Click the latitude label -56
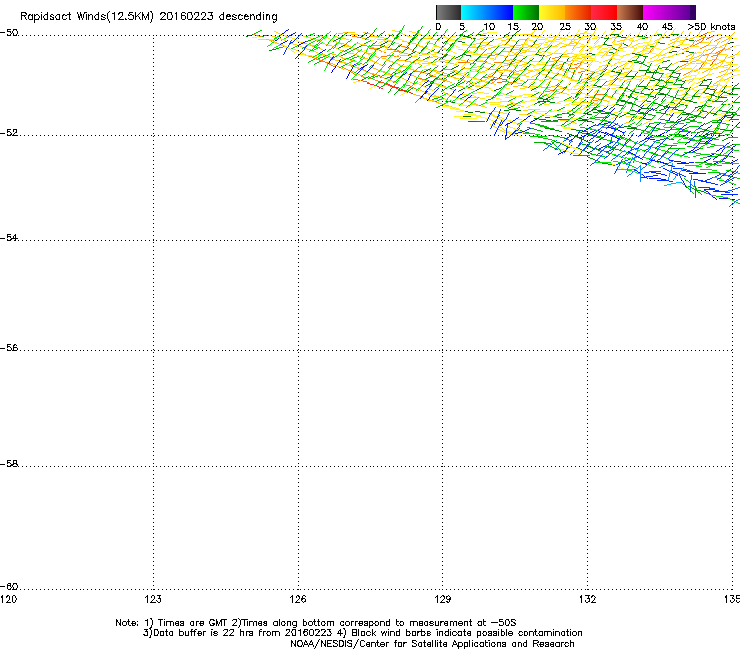 [9, 348]
